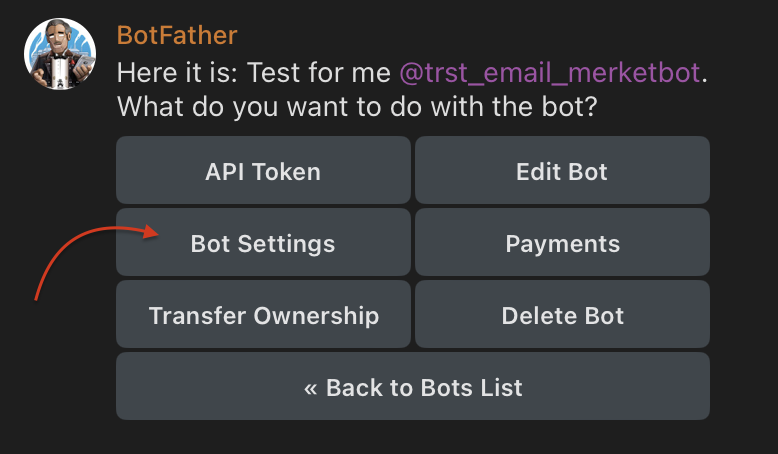Choose the Edit Bot button

coord(562,171)
